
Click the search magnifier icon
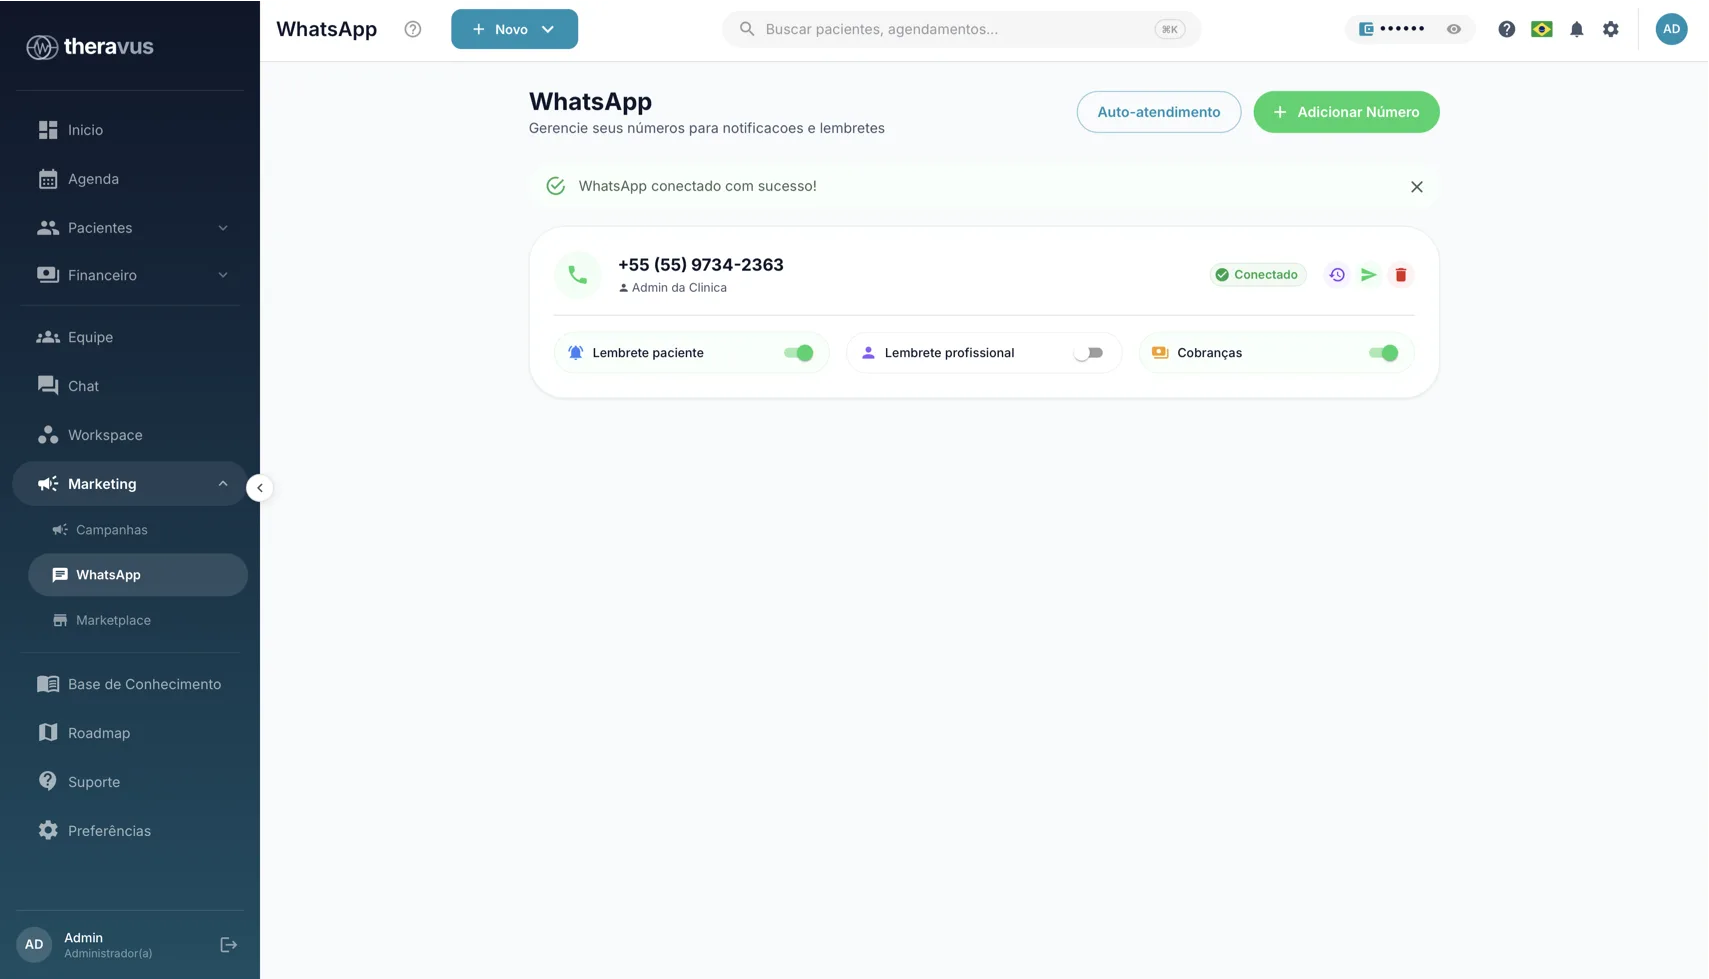click(x=747, y=29)
